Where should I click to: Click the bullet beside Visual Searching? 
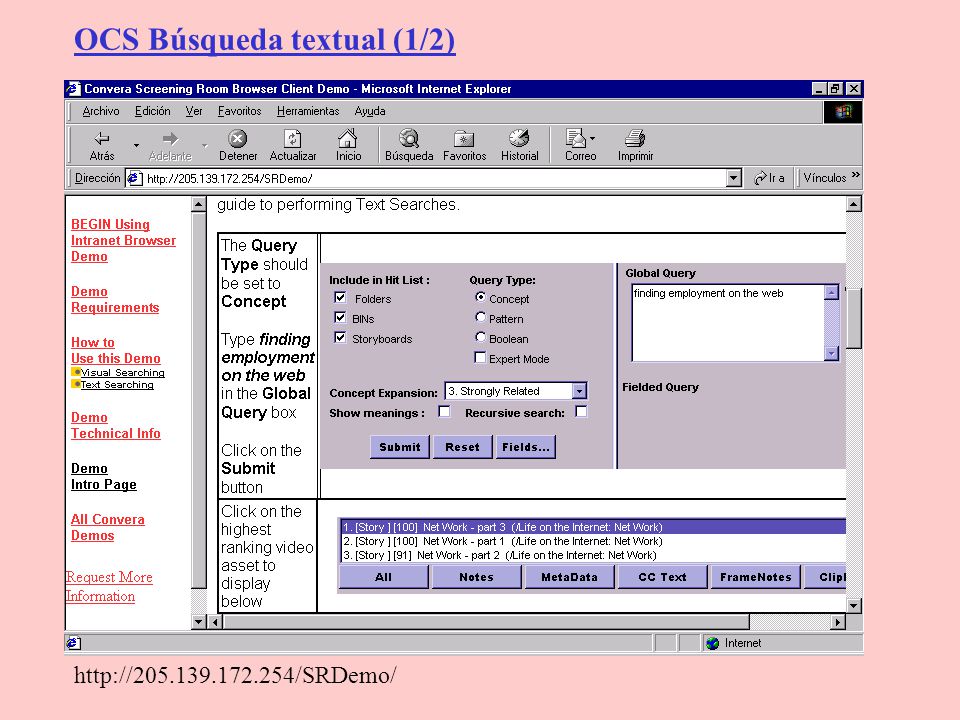click(x=76, y=372)
